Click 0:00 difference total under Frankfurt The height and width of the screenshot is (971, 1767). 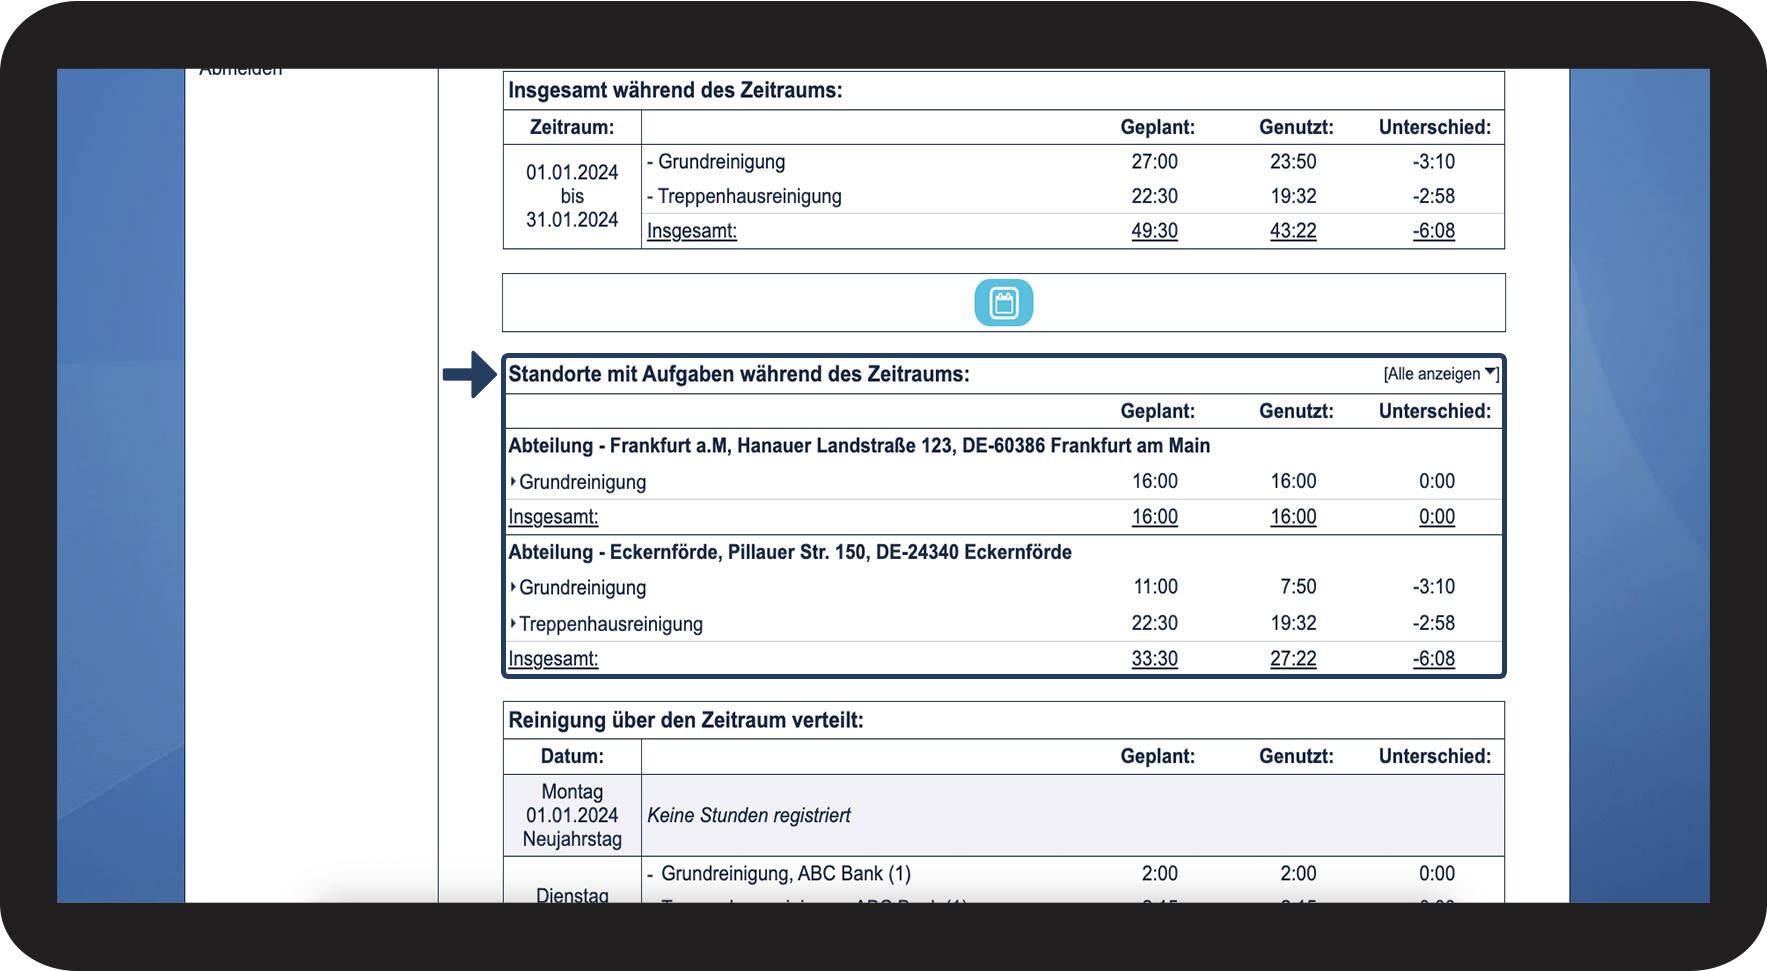pyautogui.click(x=1437, y=517)
